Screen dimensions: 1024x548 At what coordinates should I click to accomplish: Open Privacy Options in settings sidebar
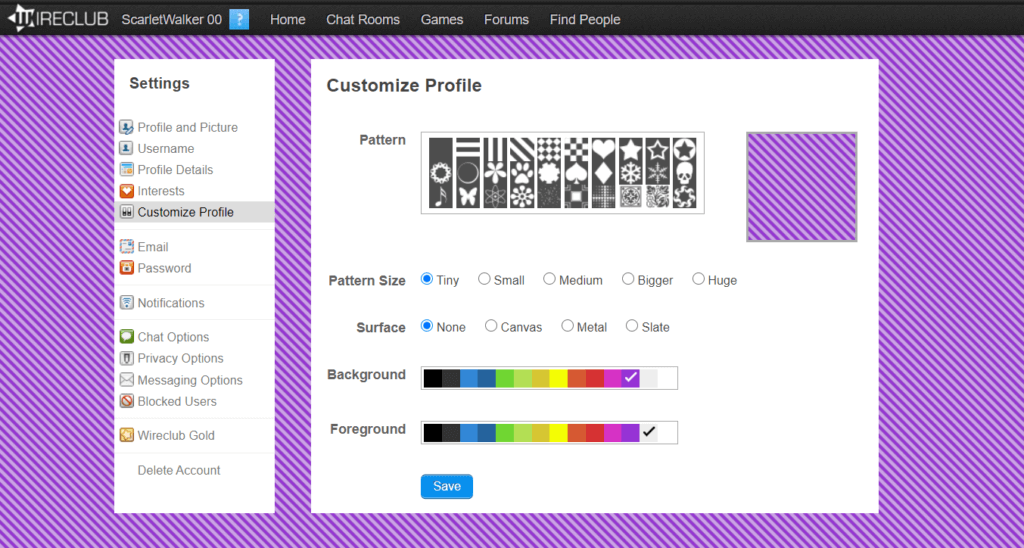[180, 358]
